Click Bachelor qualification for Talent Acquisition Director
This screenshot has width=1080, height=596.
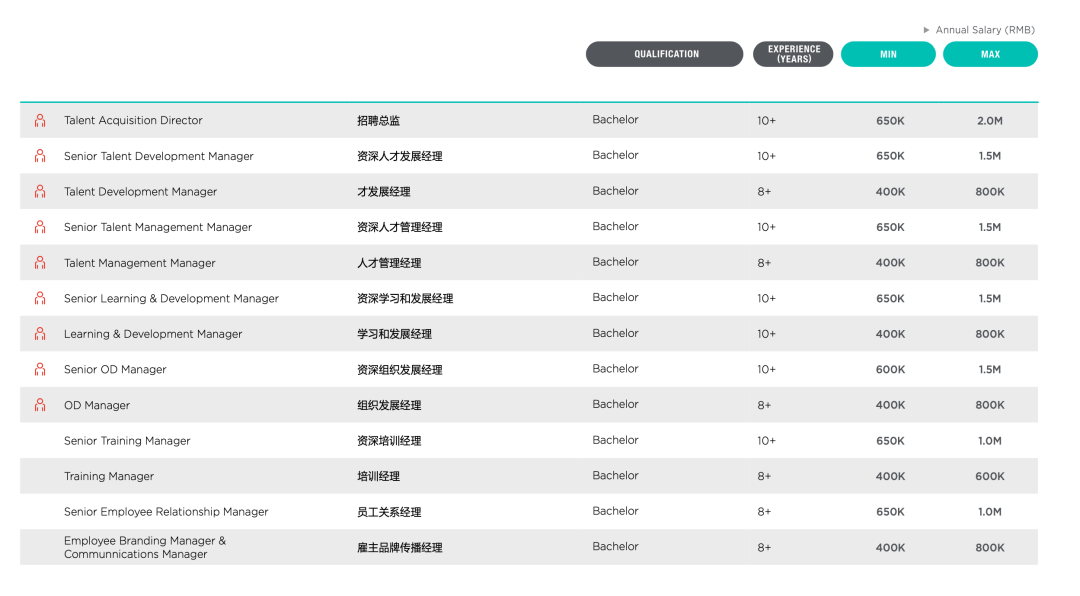pyautogui.click(x=615, y=120)
